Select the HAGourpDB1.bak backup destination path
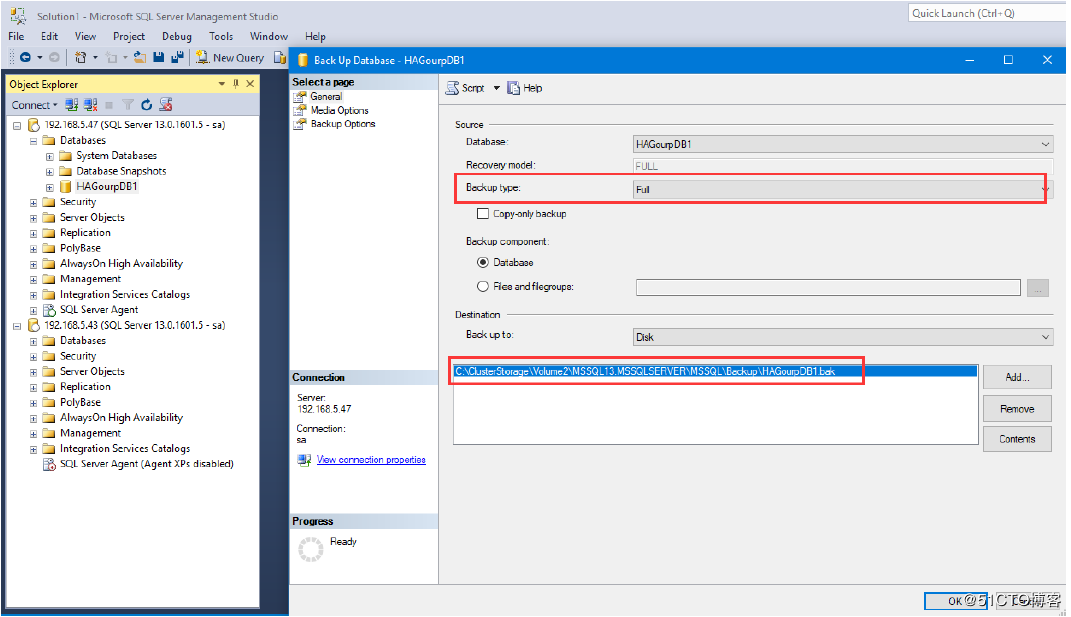 click(x=715, y=372)
